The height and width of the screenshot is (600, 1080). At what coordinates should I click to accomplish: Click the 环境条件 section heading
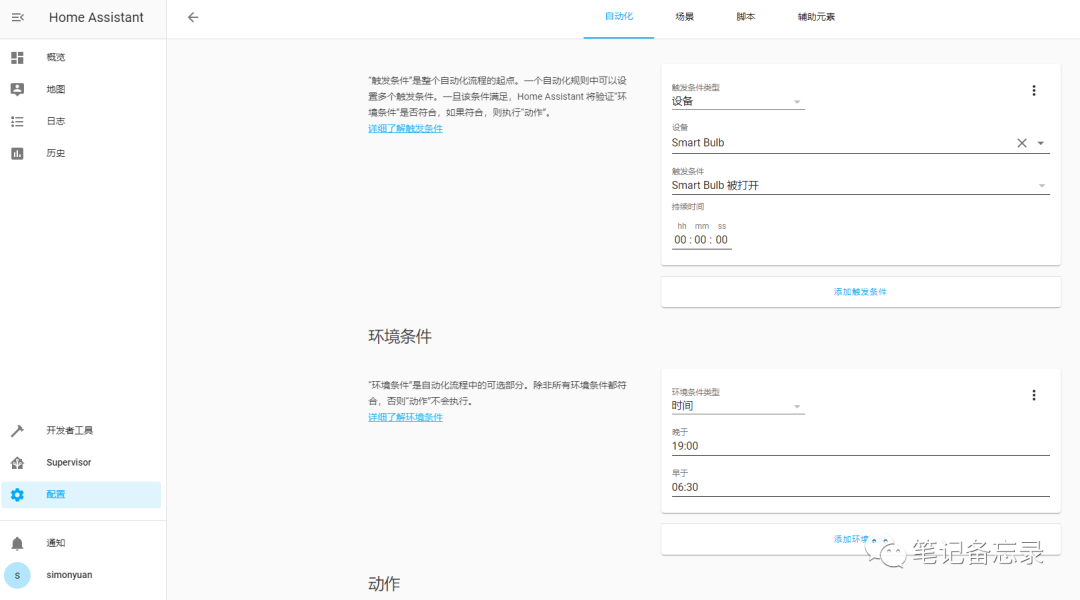pos(399,337)
